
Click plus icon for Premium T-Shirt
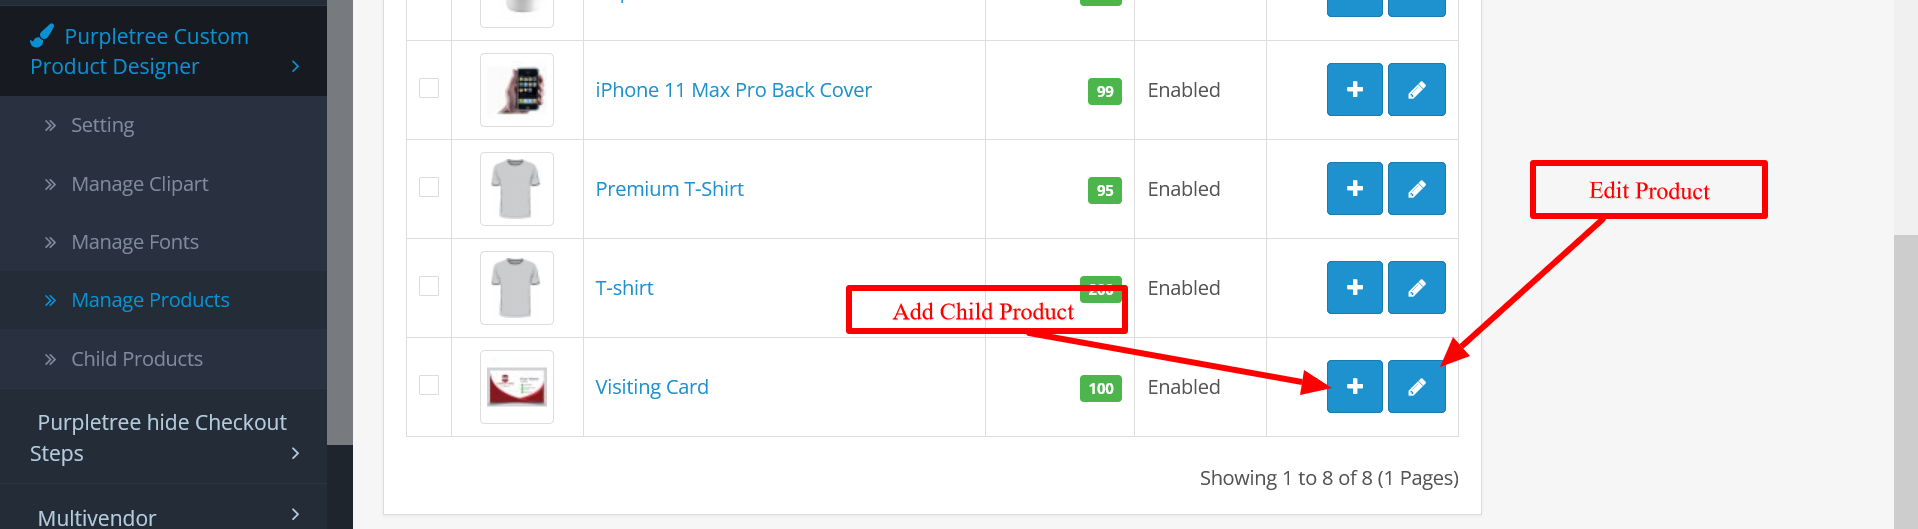click(x=1354, y=189)
